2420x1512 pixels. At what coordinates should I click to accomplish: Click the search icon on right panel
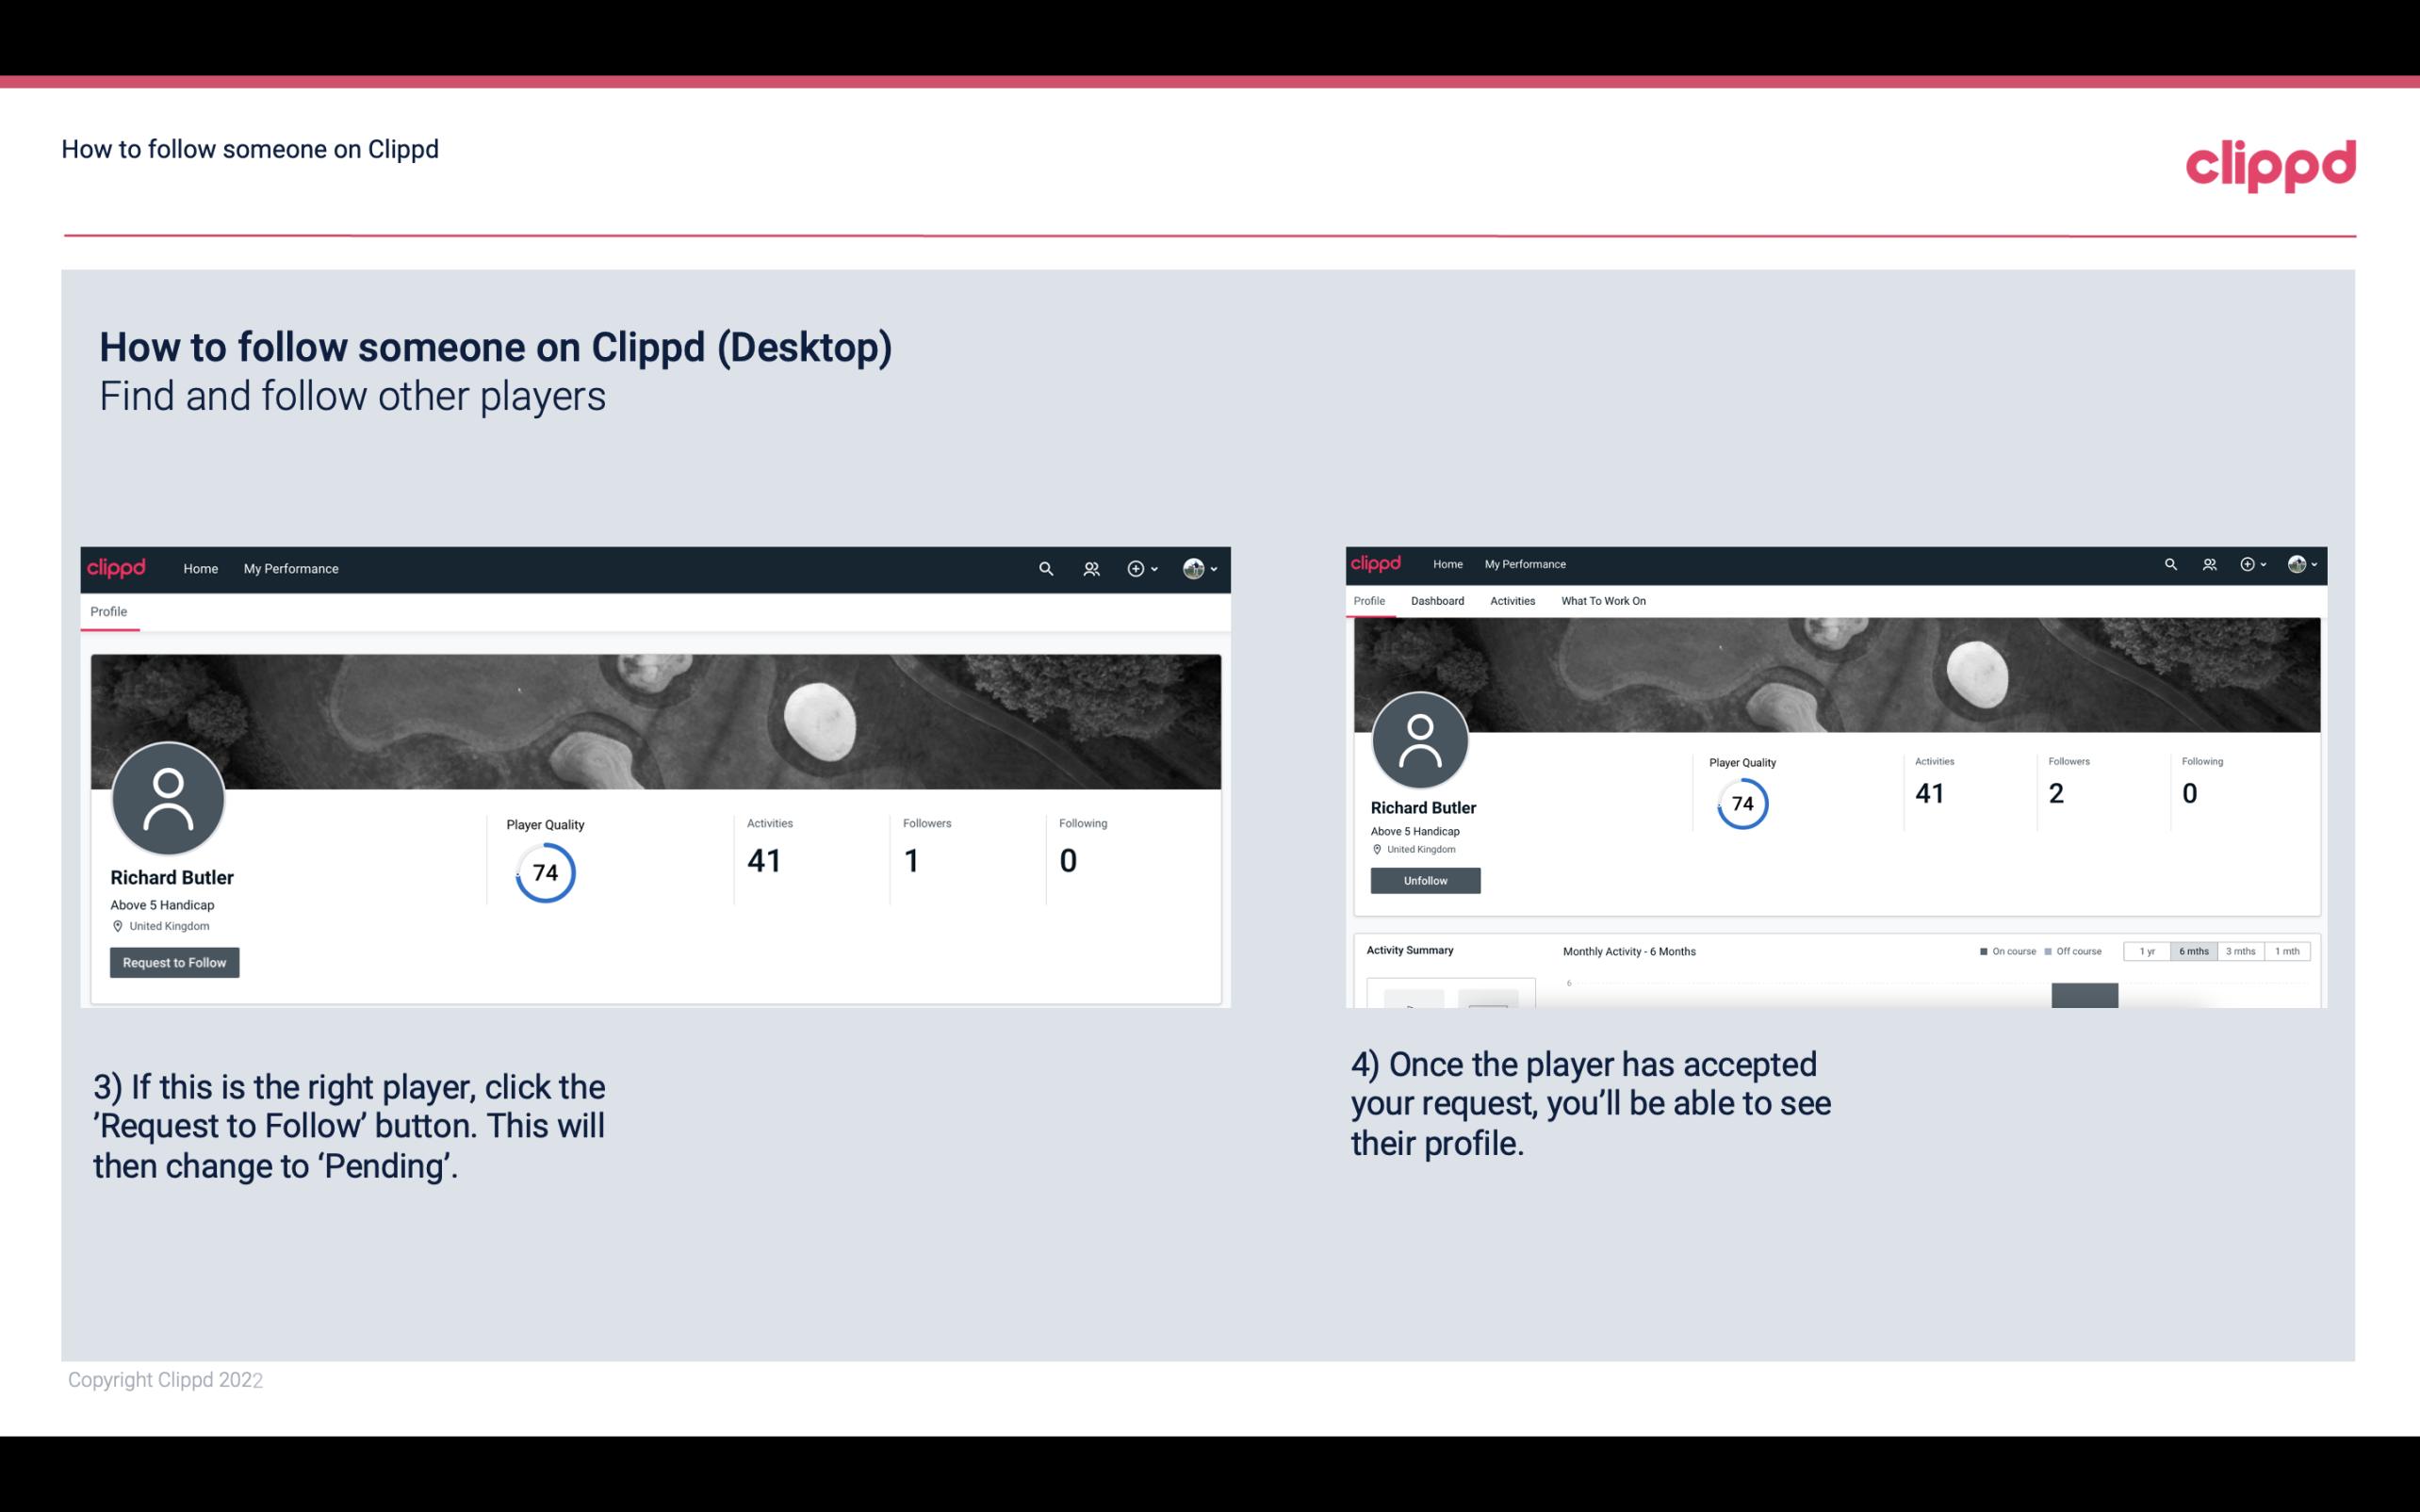2169,562
